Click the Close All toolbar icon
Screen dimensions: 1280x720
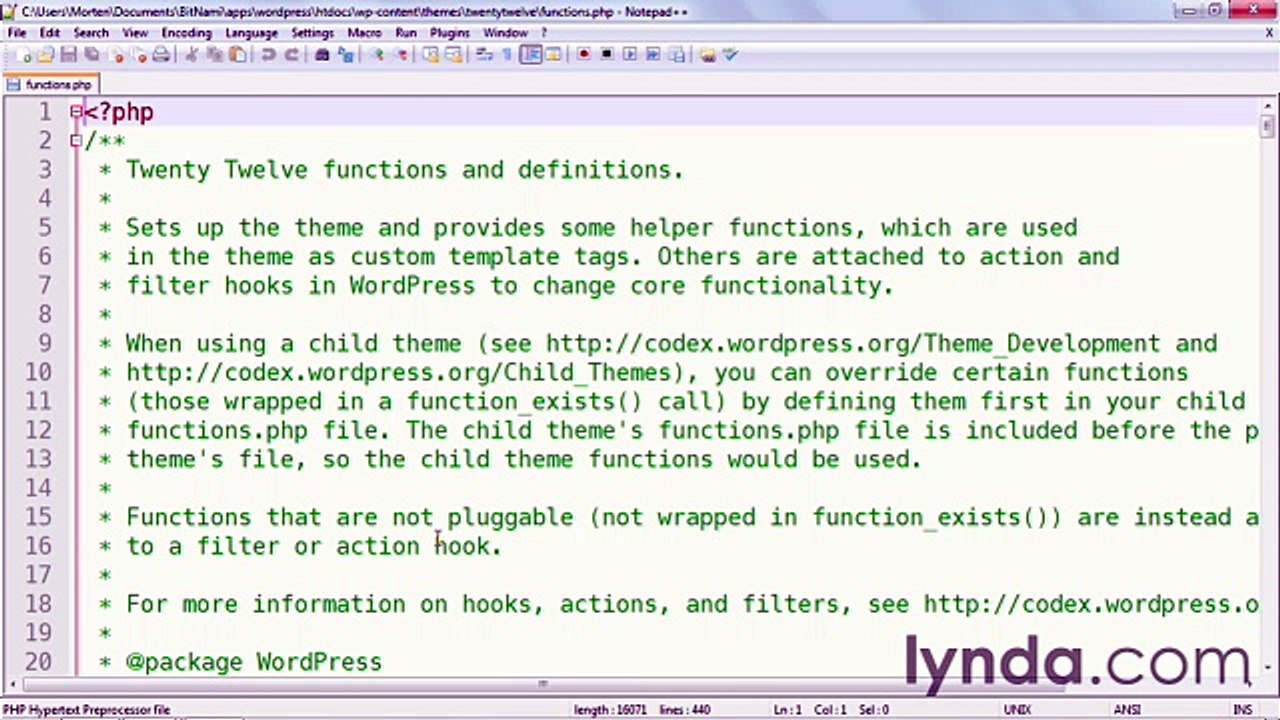140,55
